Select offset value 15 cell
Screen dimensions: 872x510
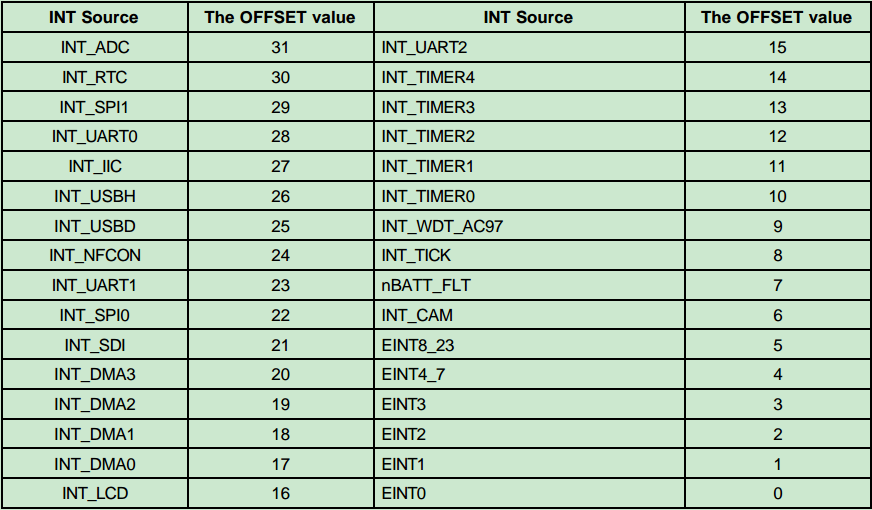(777, 48)
